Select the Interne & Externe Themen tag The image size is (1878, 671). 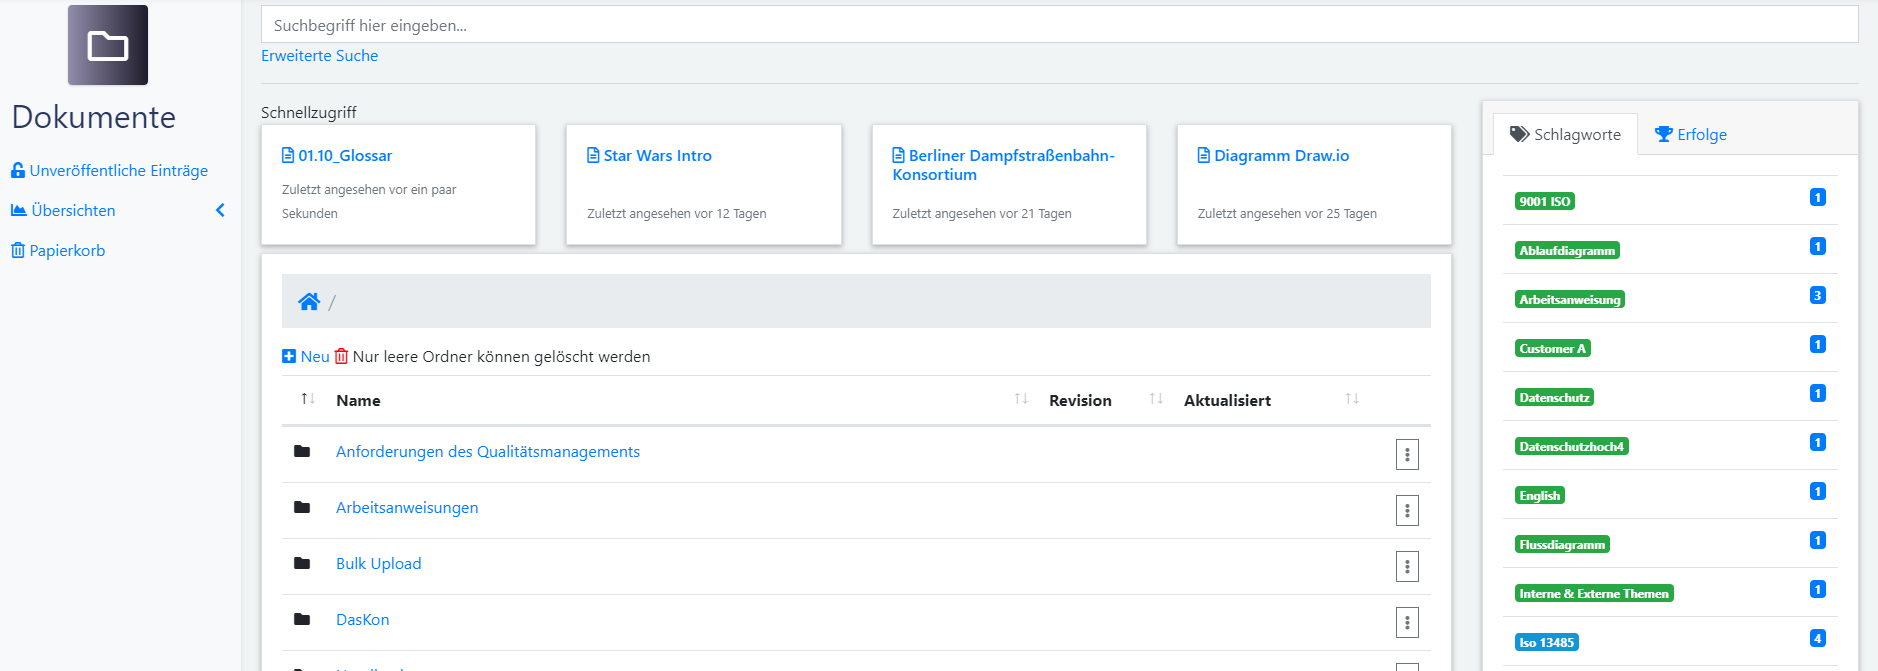click(x=1594, y=593)
